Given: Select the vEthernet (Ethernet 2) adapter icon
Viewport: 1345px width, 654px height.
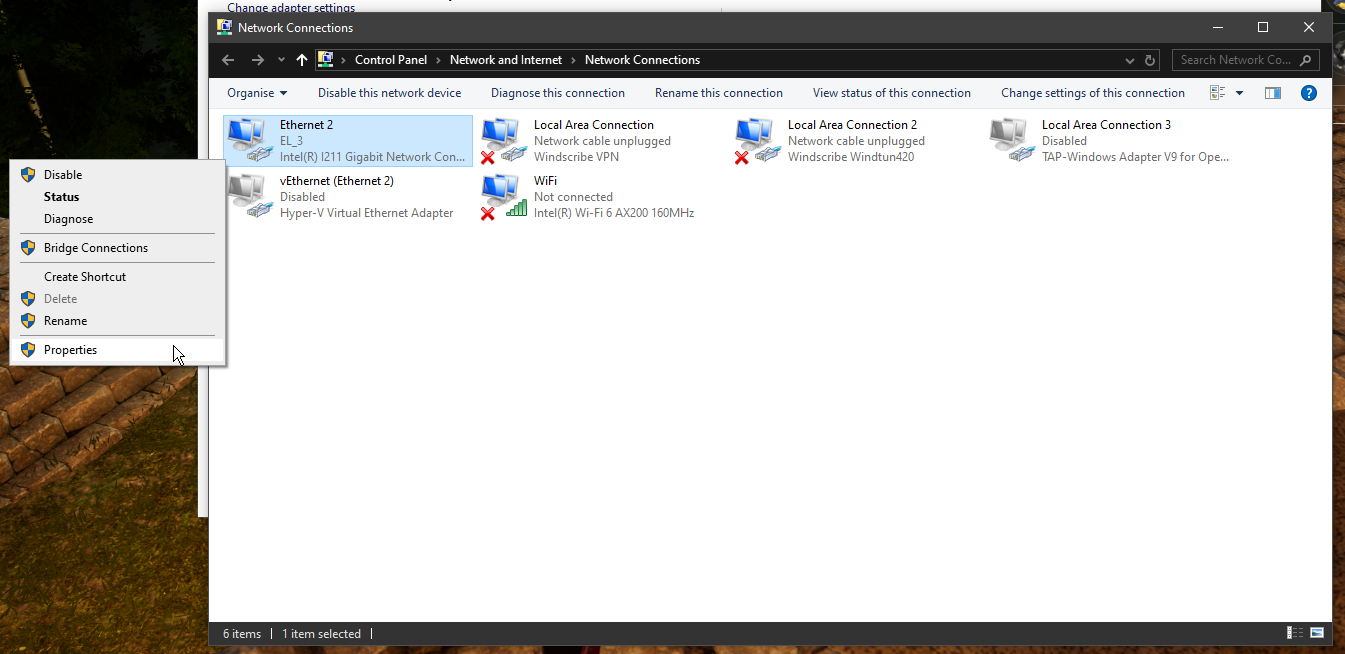Looking at the screenshot, I should click(x=250, y=196).
